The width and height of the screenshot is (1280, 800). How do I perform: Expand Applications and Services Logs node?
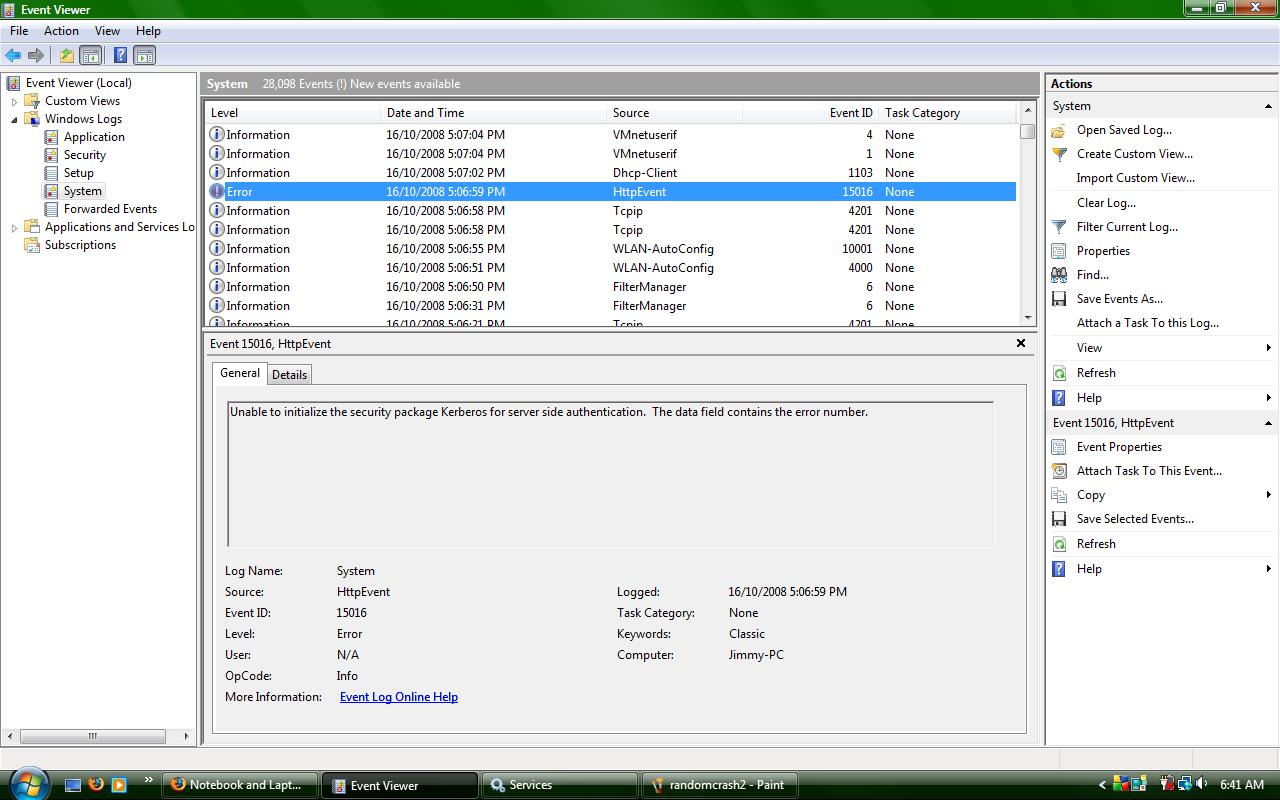[14, 227]
